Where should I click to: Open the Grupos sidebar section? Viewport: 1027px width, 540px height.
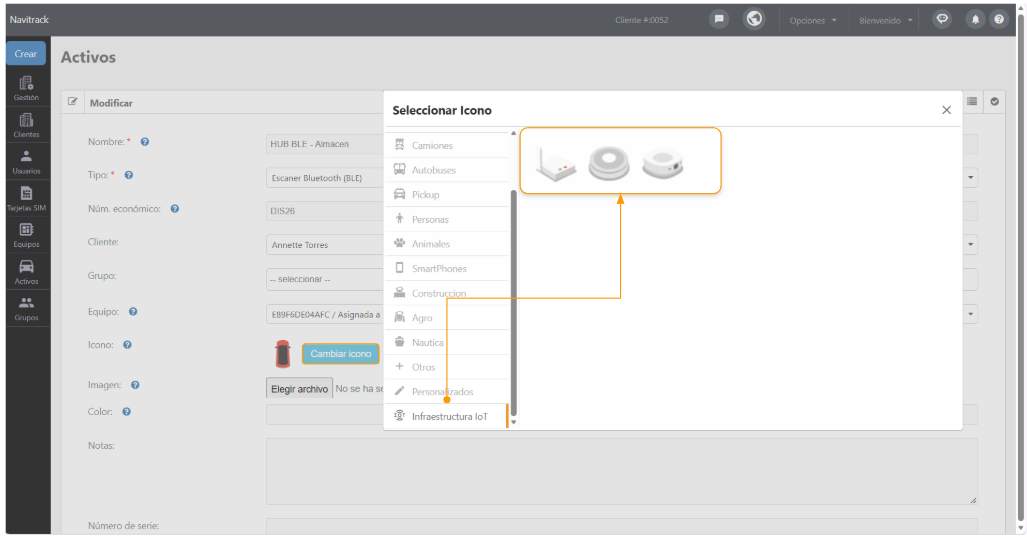[x=26, y=309]
